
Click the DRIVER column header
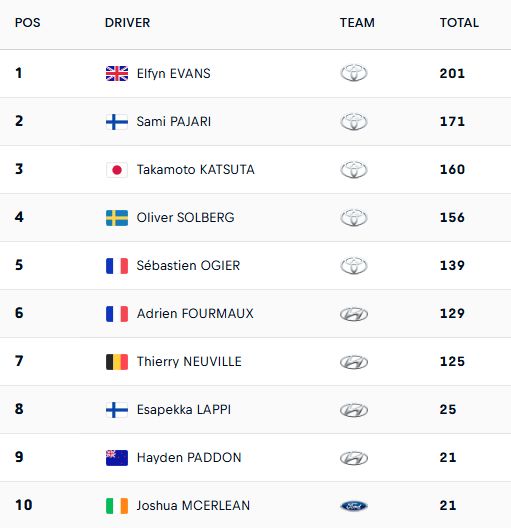tap(127, 23)
